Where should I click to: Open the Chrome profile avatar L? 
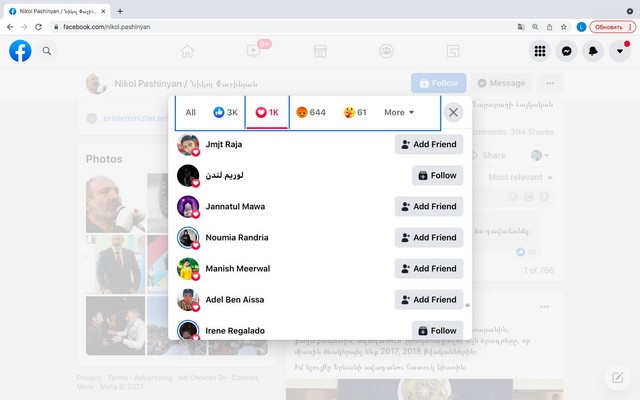tap(581, 27)
